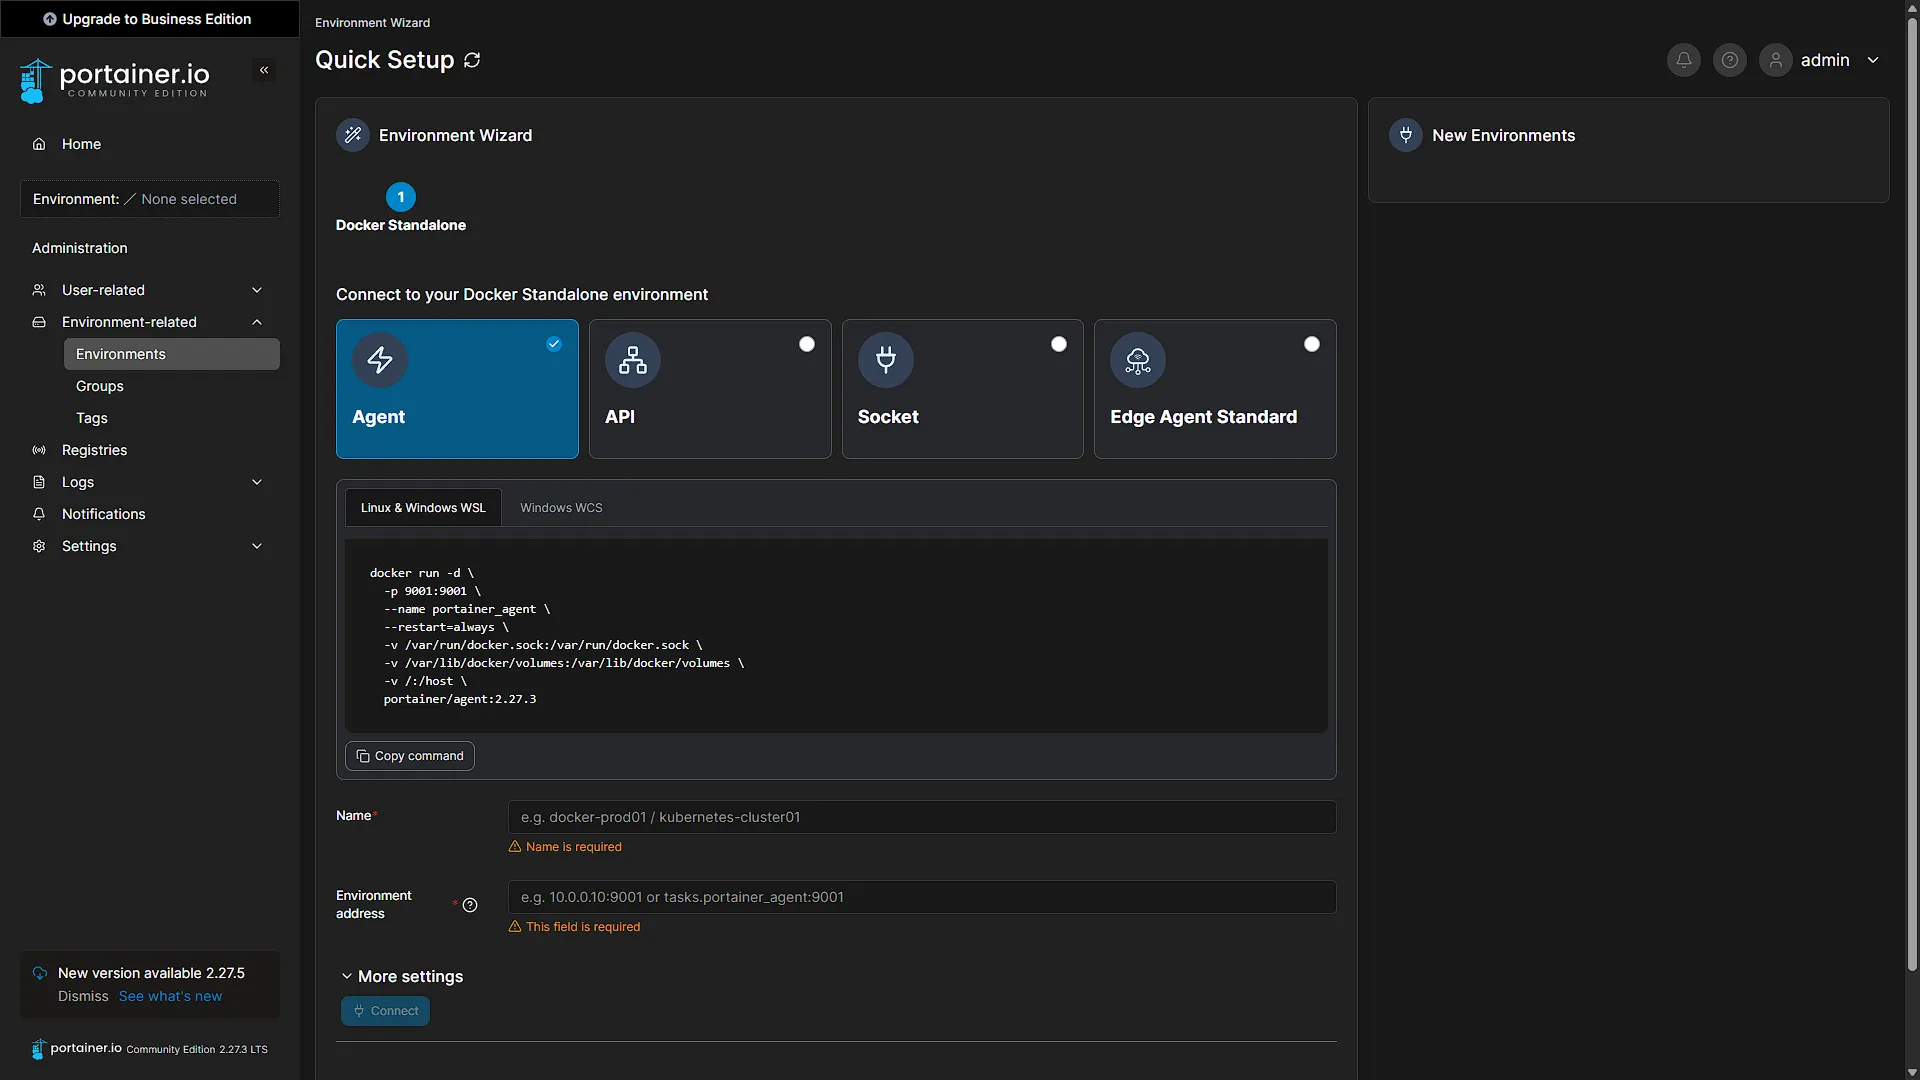Open the help question mark icon
This screenshot has width=1920, height=1080.
(1730, 60)
